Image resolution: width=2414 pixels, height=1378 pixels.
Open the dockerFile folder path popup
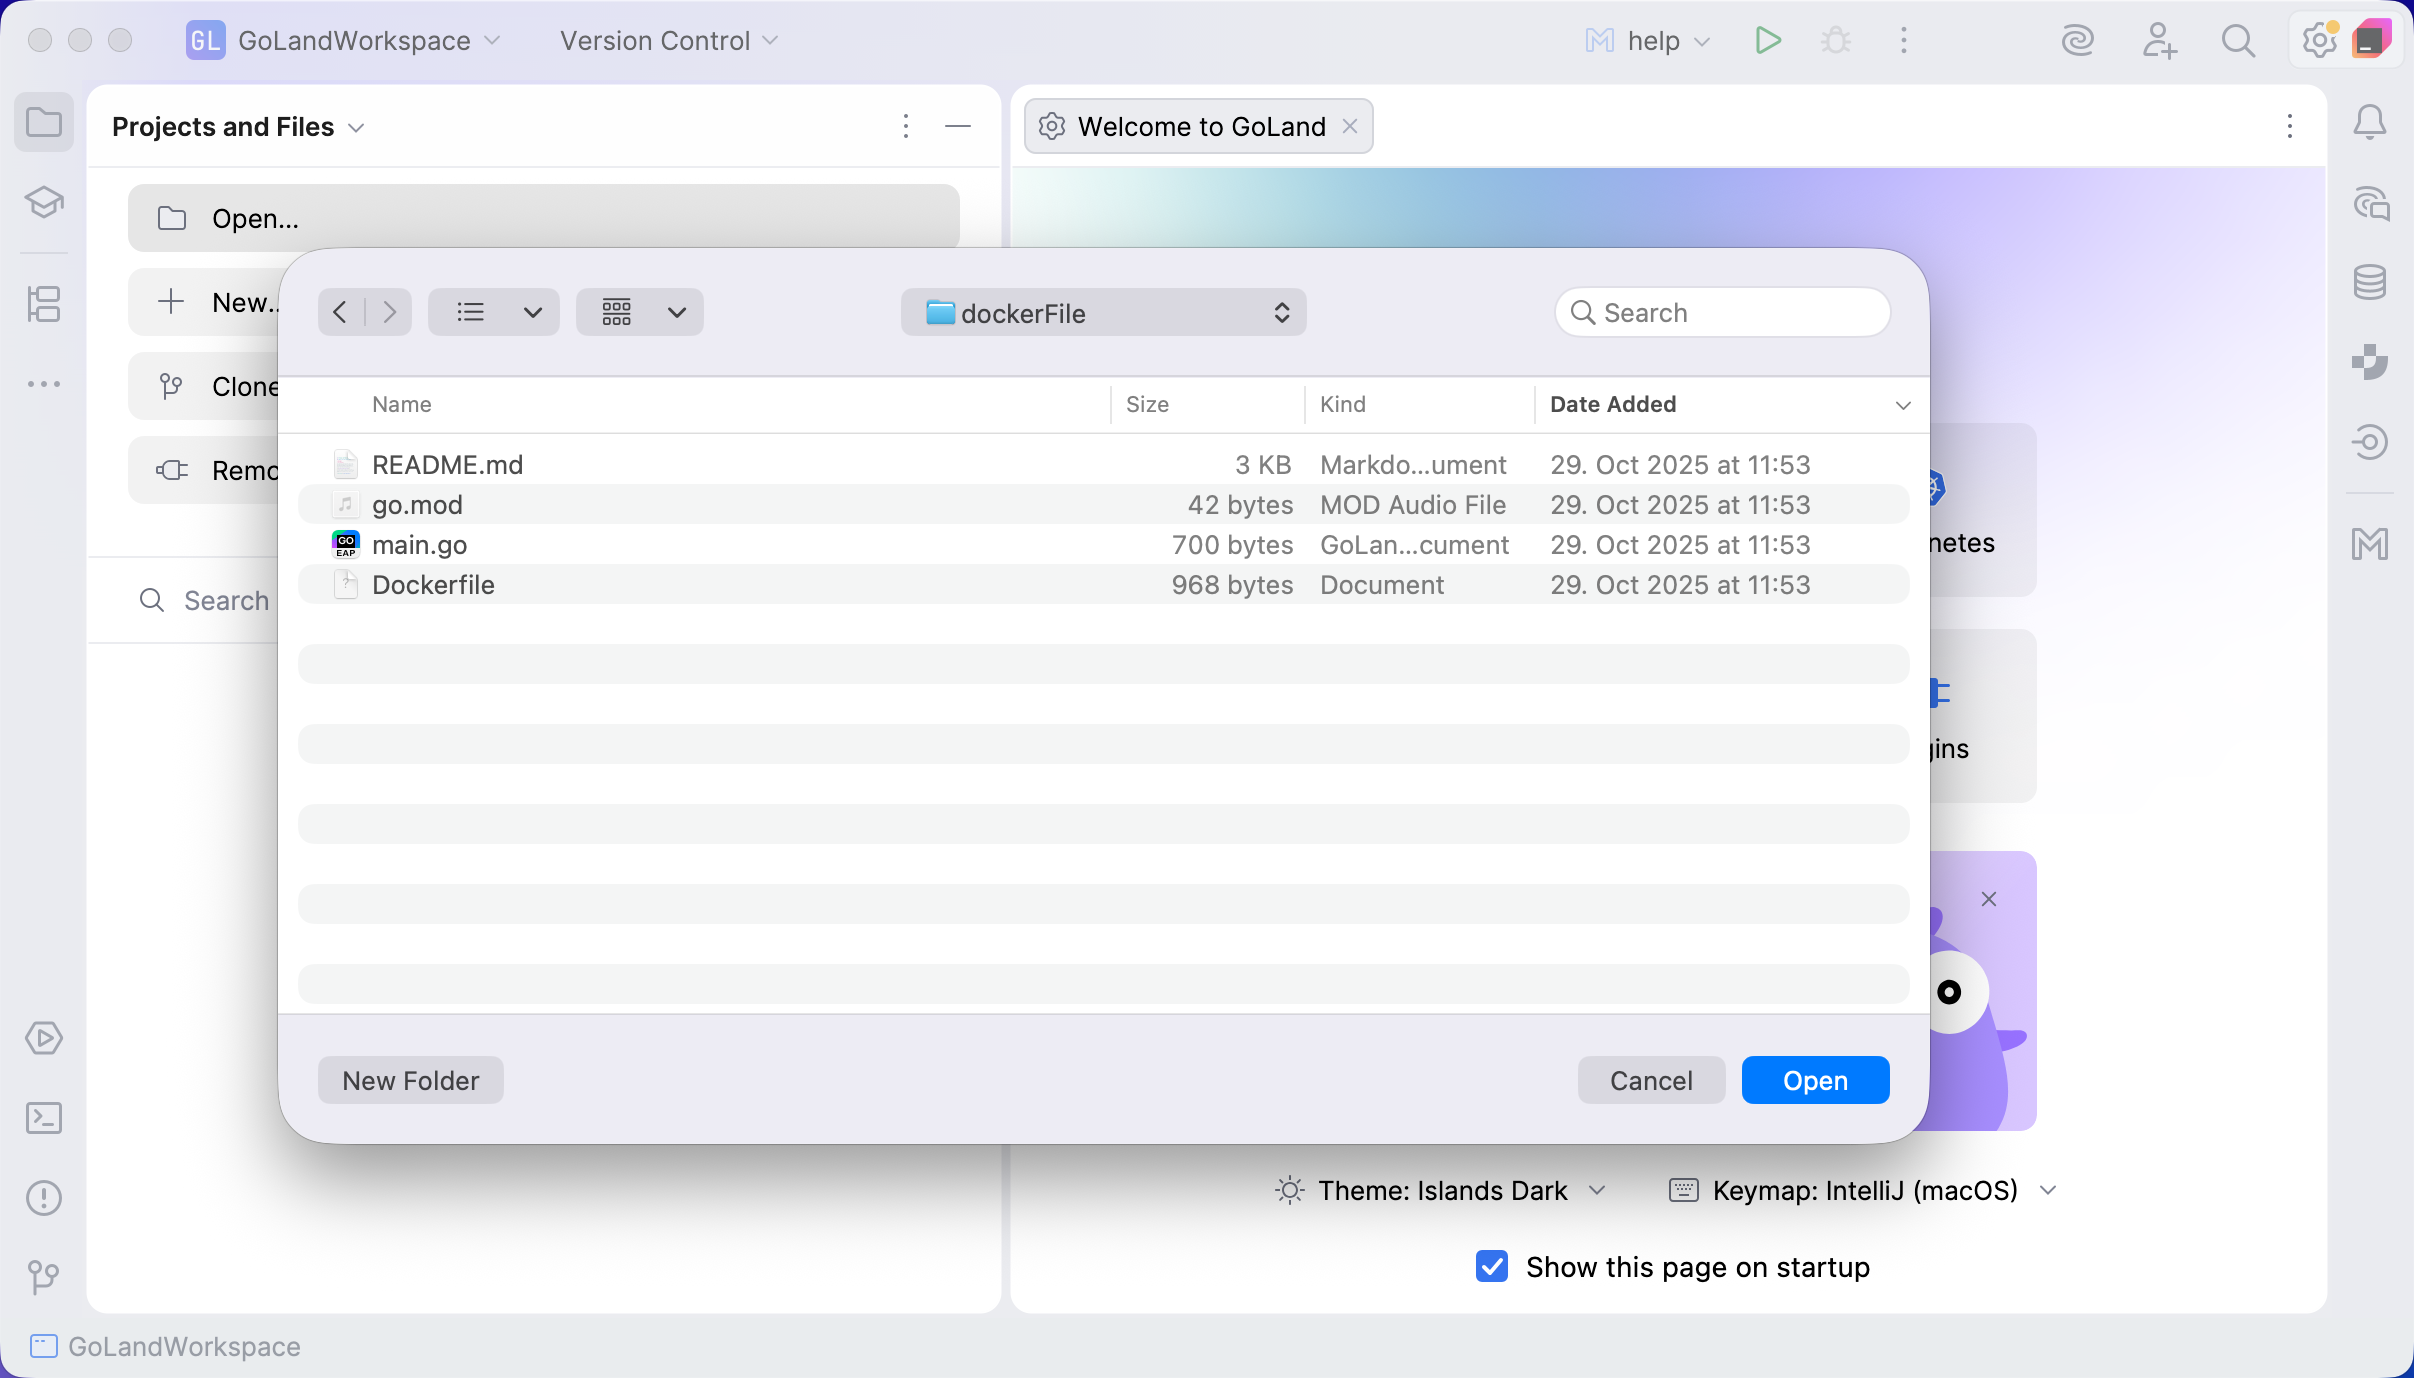[1103, 313]
